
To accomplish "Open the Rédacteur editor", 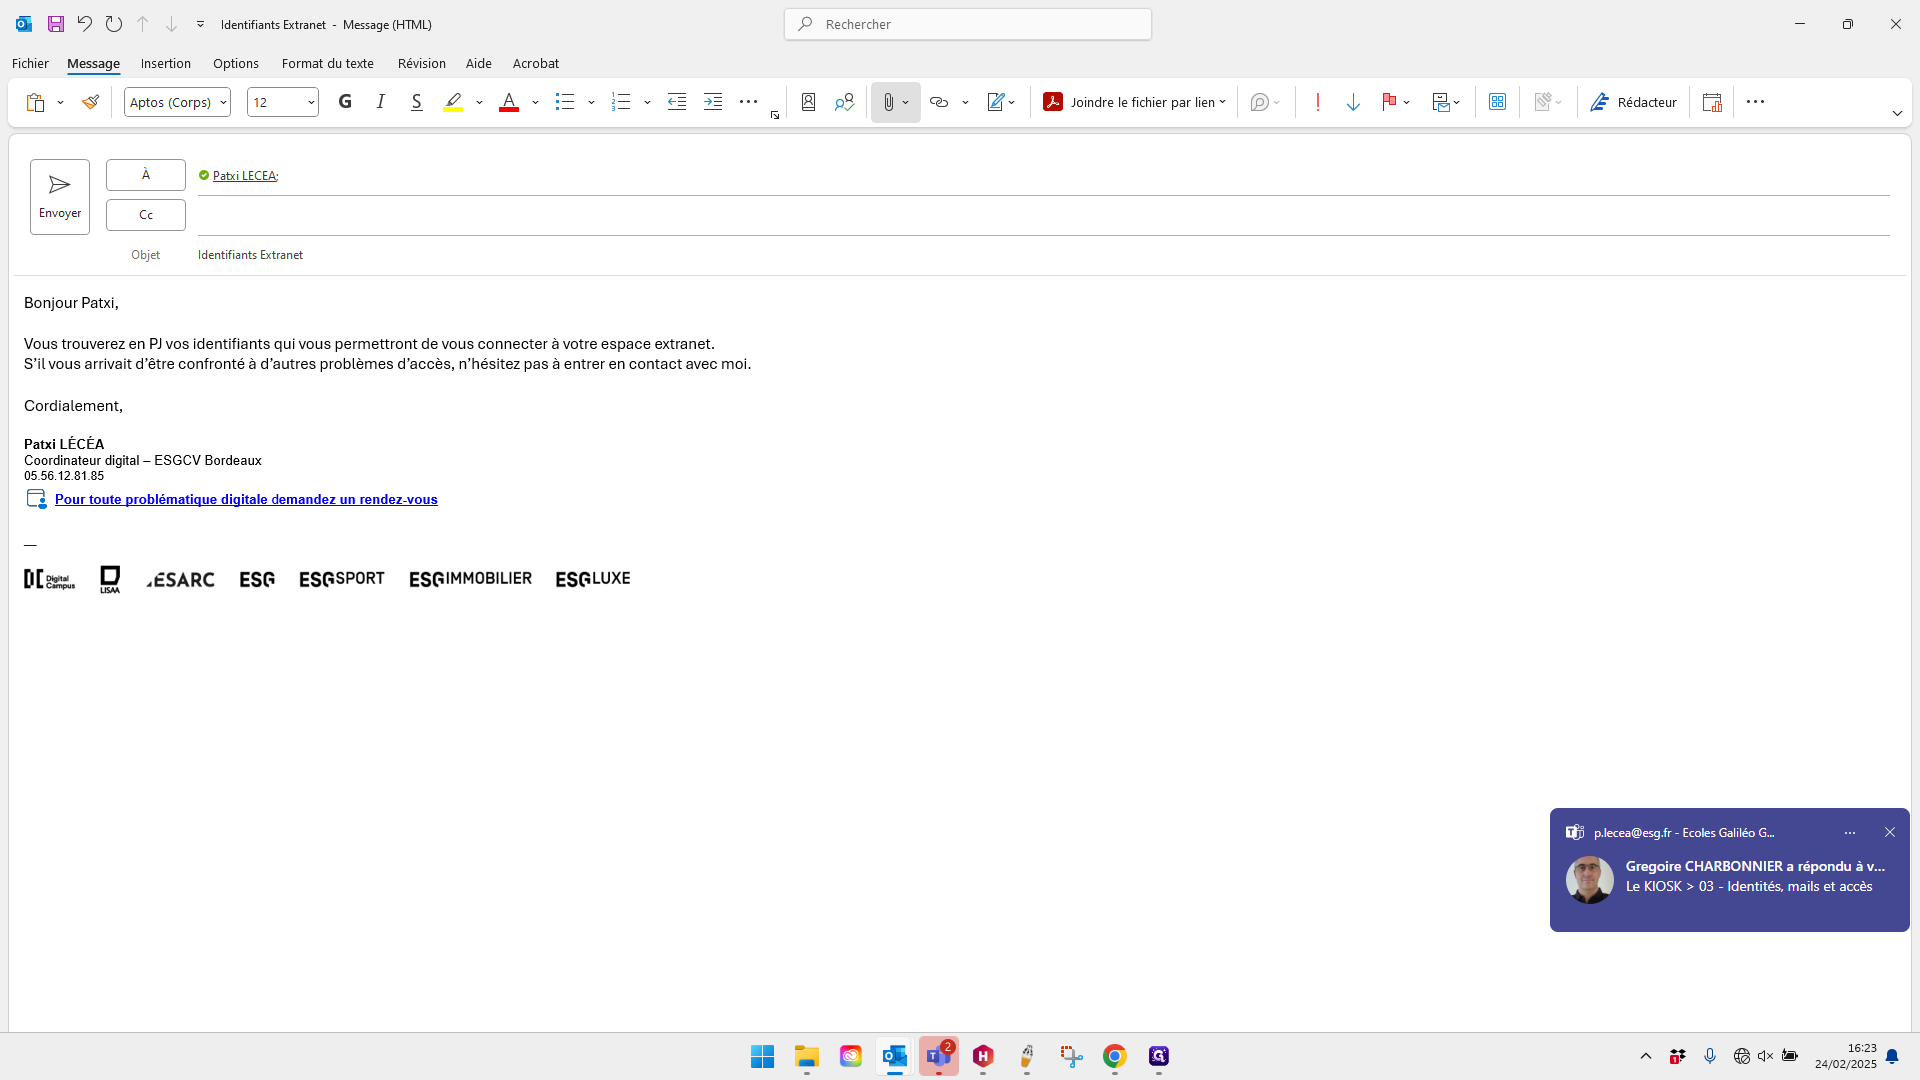I will 1633,102.
